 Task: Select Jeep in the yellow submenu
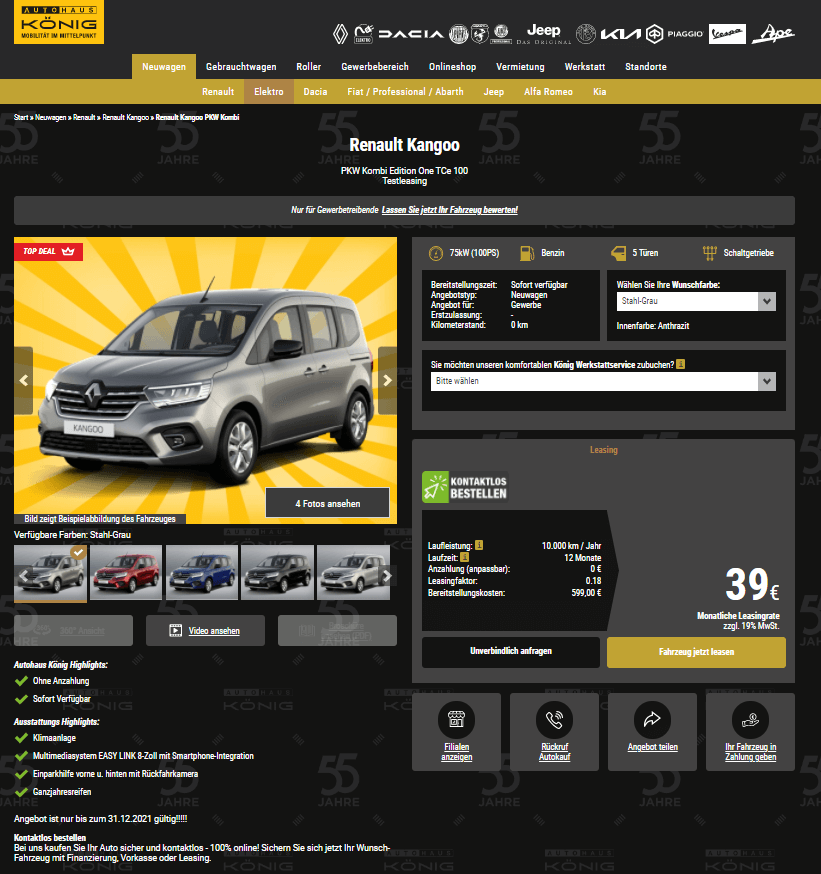click(493, 91)
